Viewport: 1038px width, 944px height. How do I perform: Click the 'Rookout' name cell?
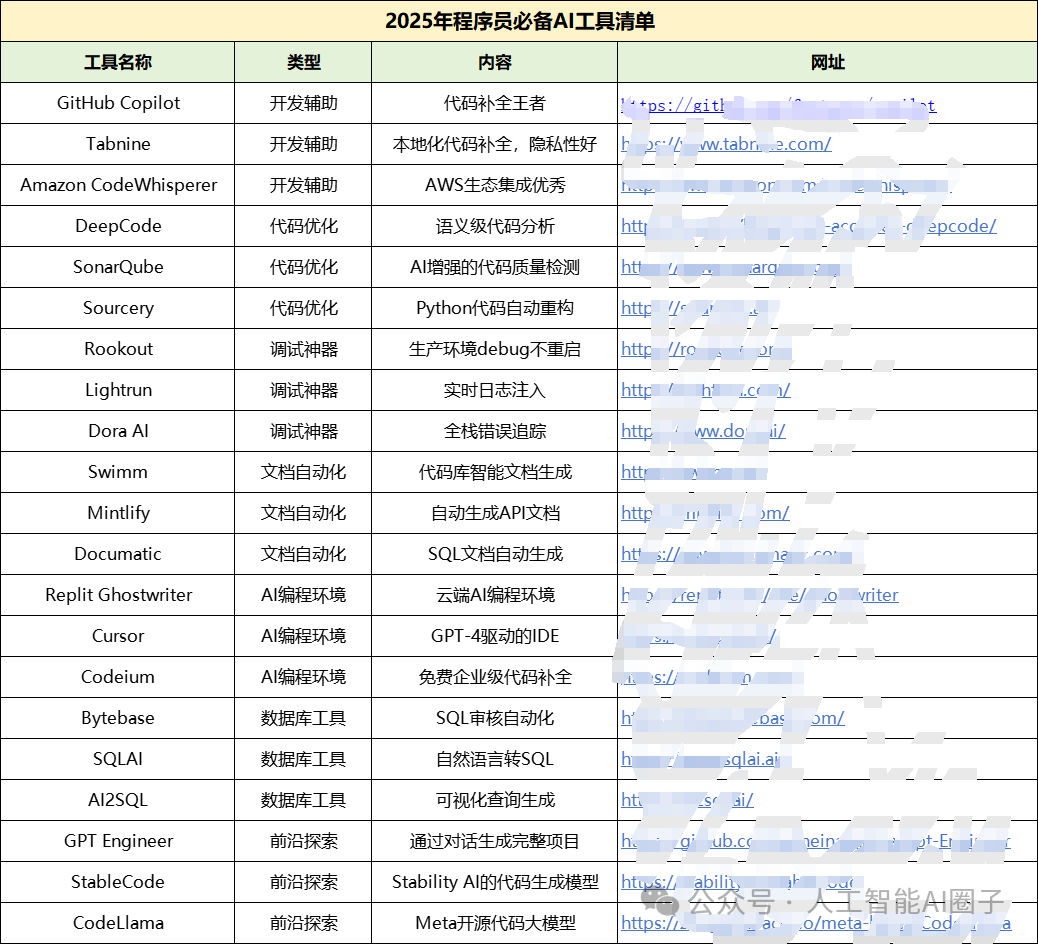click(x=118, y=350)
